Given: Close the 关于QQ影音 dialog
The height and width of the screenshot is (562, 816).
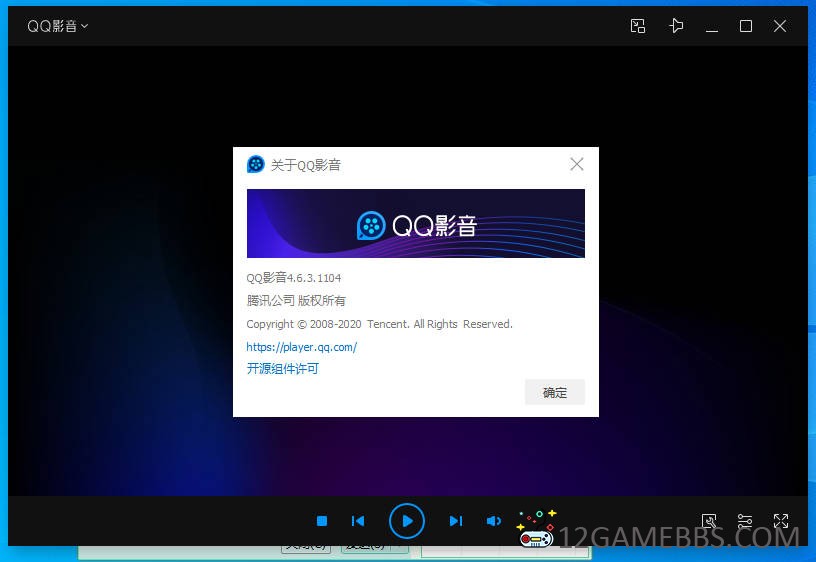Looking at the screenshot, I should pyautogui.click(x=577, y=164).
